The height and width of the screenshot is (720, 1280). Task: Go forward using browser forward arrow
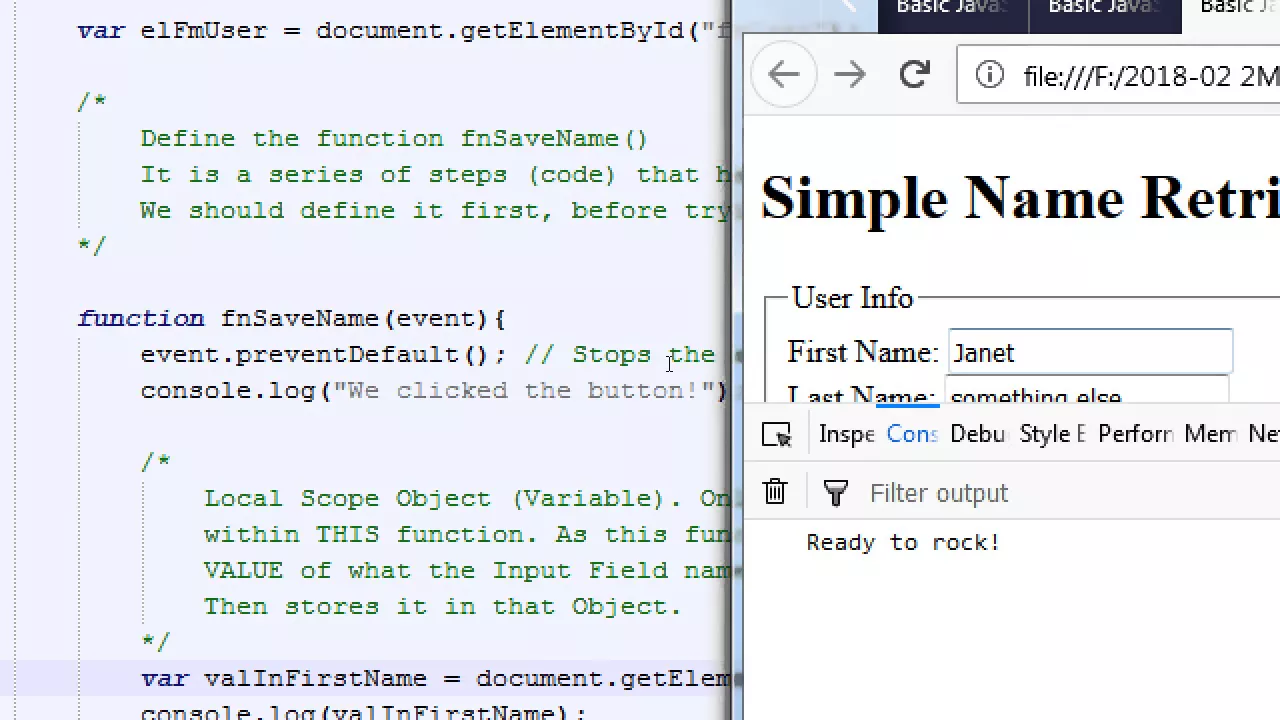click(849, 75)
